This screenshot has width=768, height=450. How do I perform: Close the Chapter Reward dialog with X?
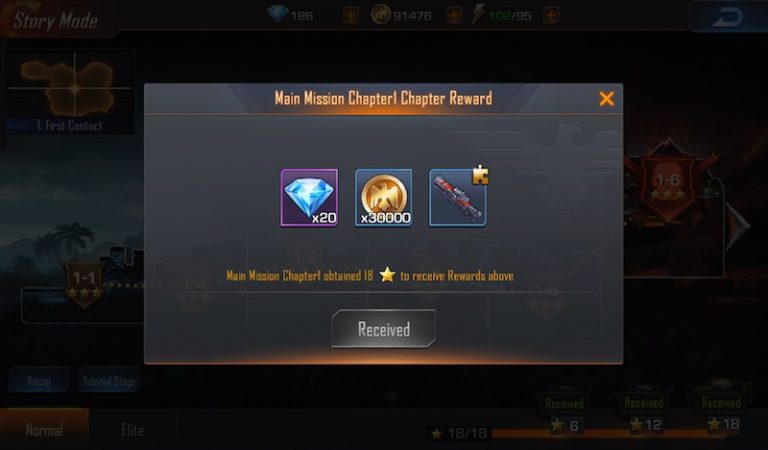(606, 99)
